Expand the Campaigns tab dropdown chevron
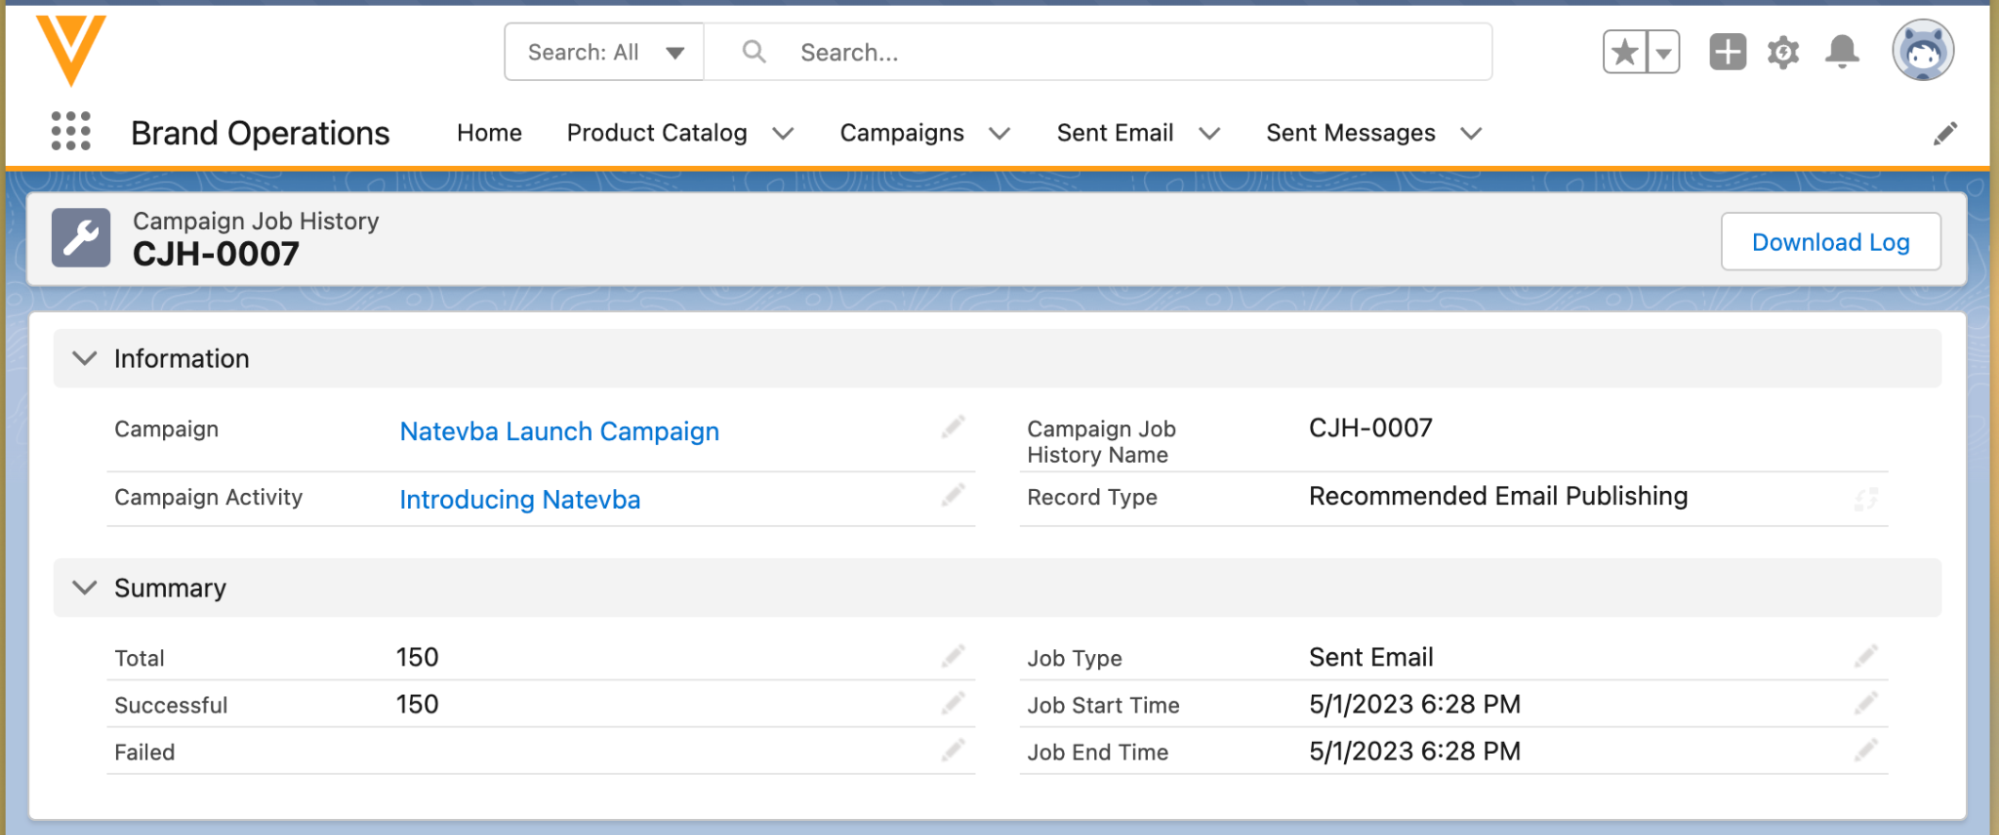This screenshot has height=835, width=1999. click(x=999, y=134)
